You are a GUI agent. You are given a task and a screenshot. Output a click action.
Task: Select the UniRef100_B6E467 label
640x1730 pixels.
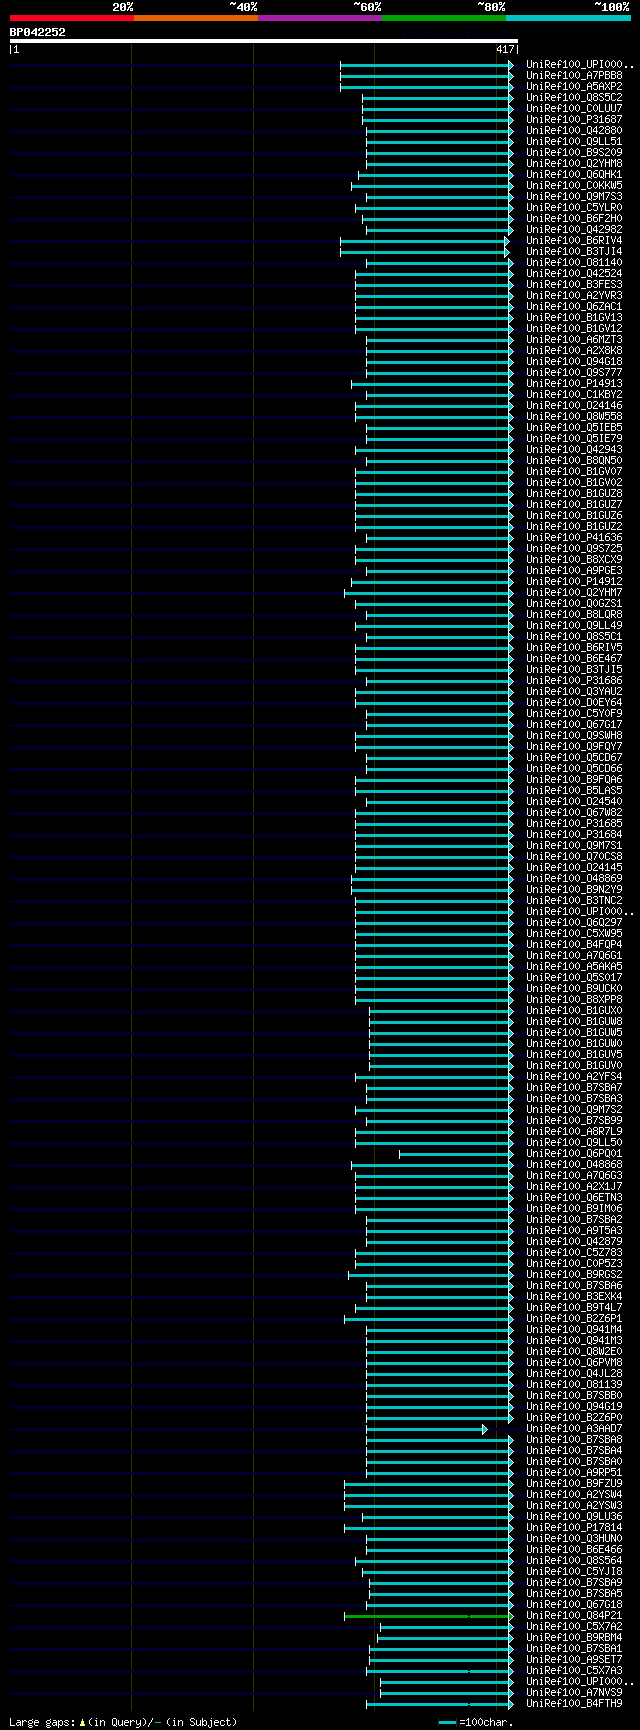pos(574,658)
